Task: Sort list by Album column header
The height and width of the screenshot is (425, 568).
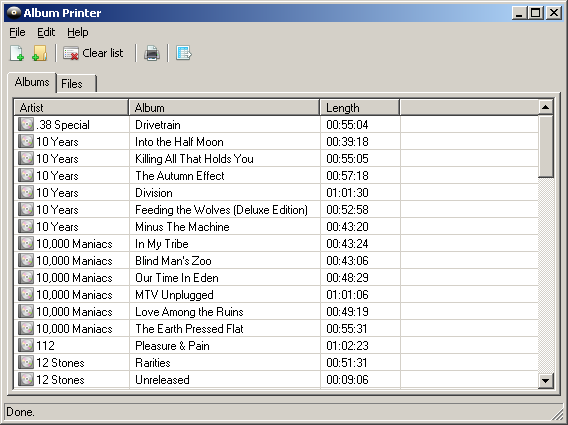Action: coord(224,108)
